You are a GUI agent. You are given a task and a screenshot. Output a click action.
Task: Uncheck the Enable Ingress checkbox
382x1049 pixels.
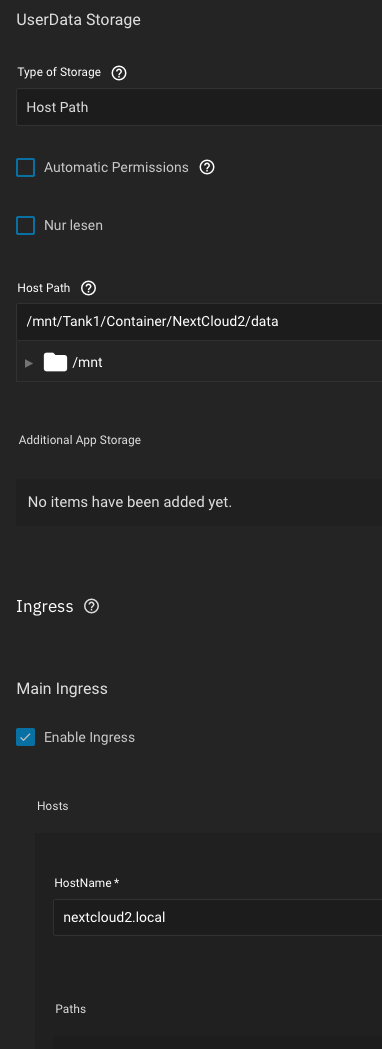point(25,737)
